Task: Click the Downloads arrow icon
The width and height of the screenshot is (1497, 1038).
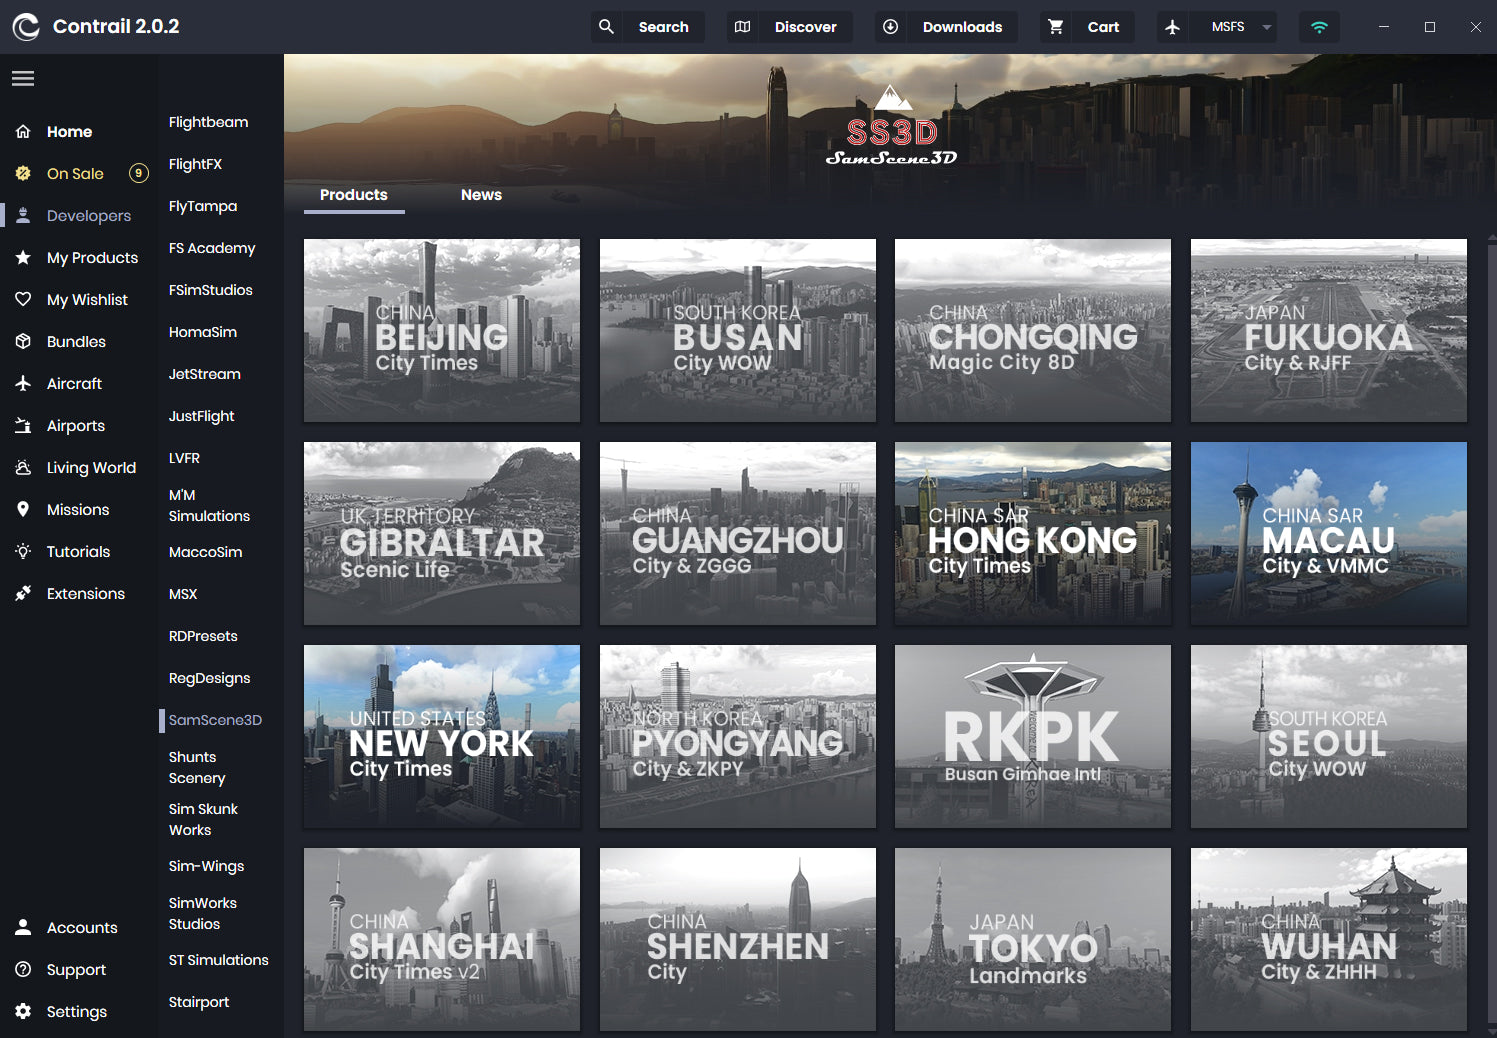Action: pyautogui.click(x=890, y=27)
